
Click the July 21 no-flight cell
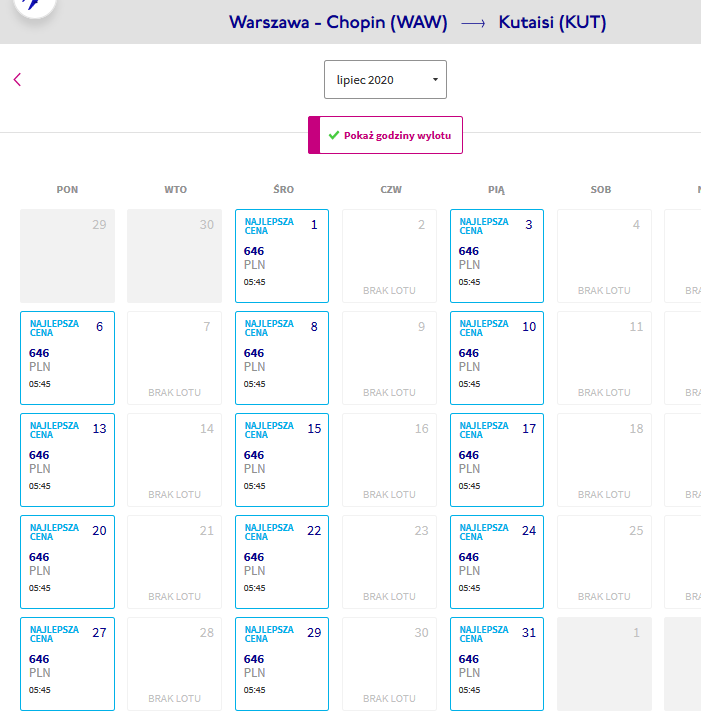click(175, 562)
